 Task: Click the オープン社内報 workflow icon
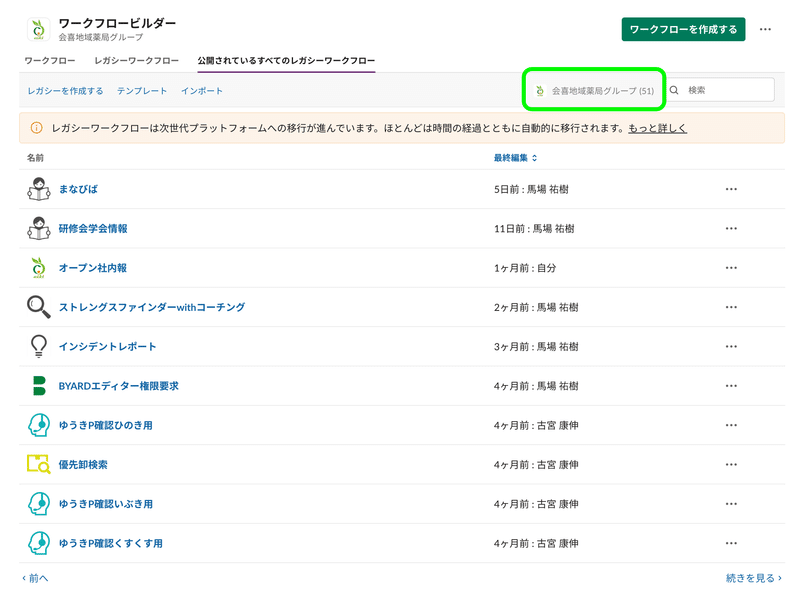pos(39,268)
